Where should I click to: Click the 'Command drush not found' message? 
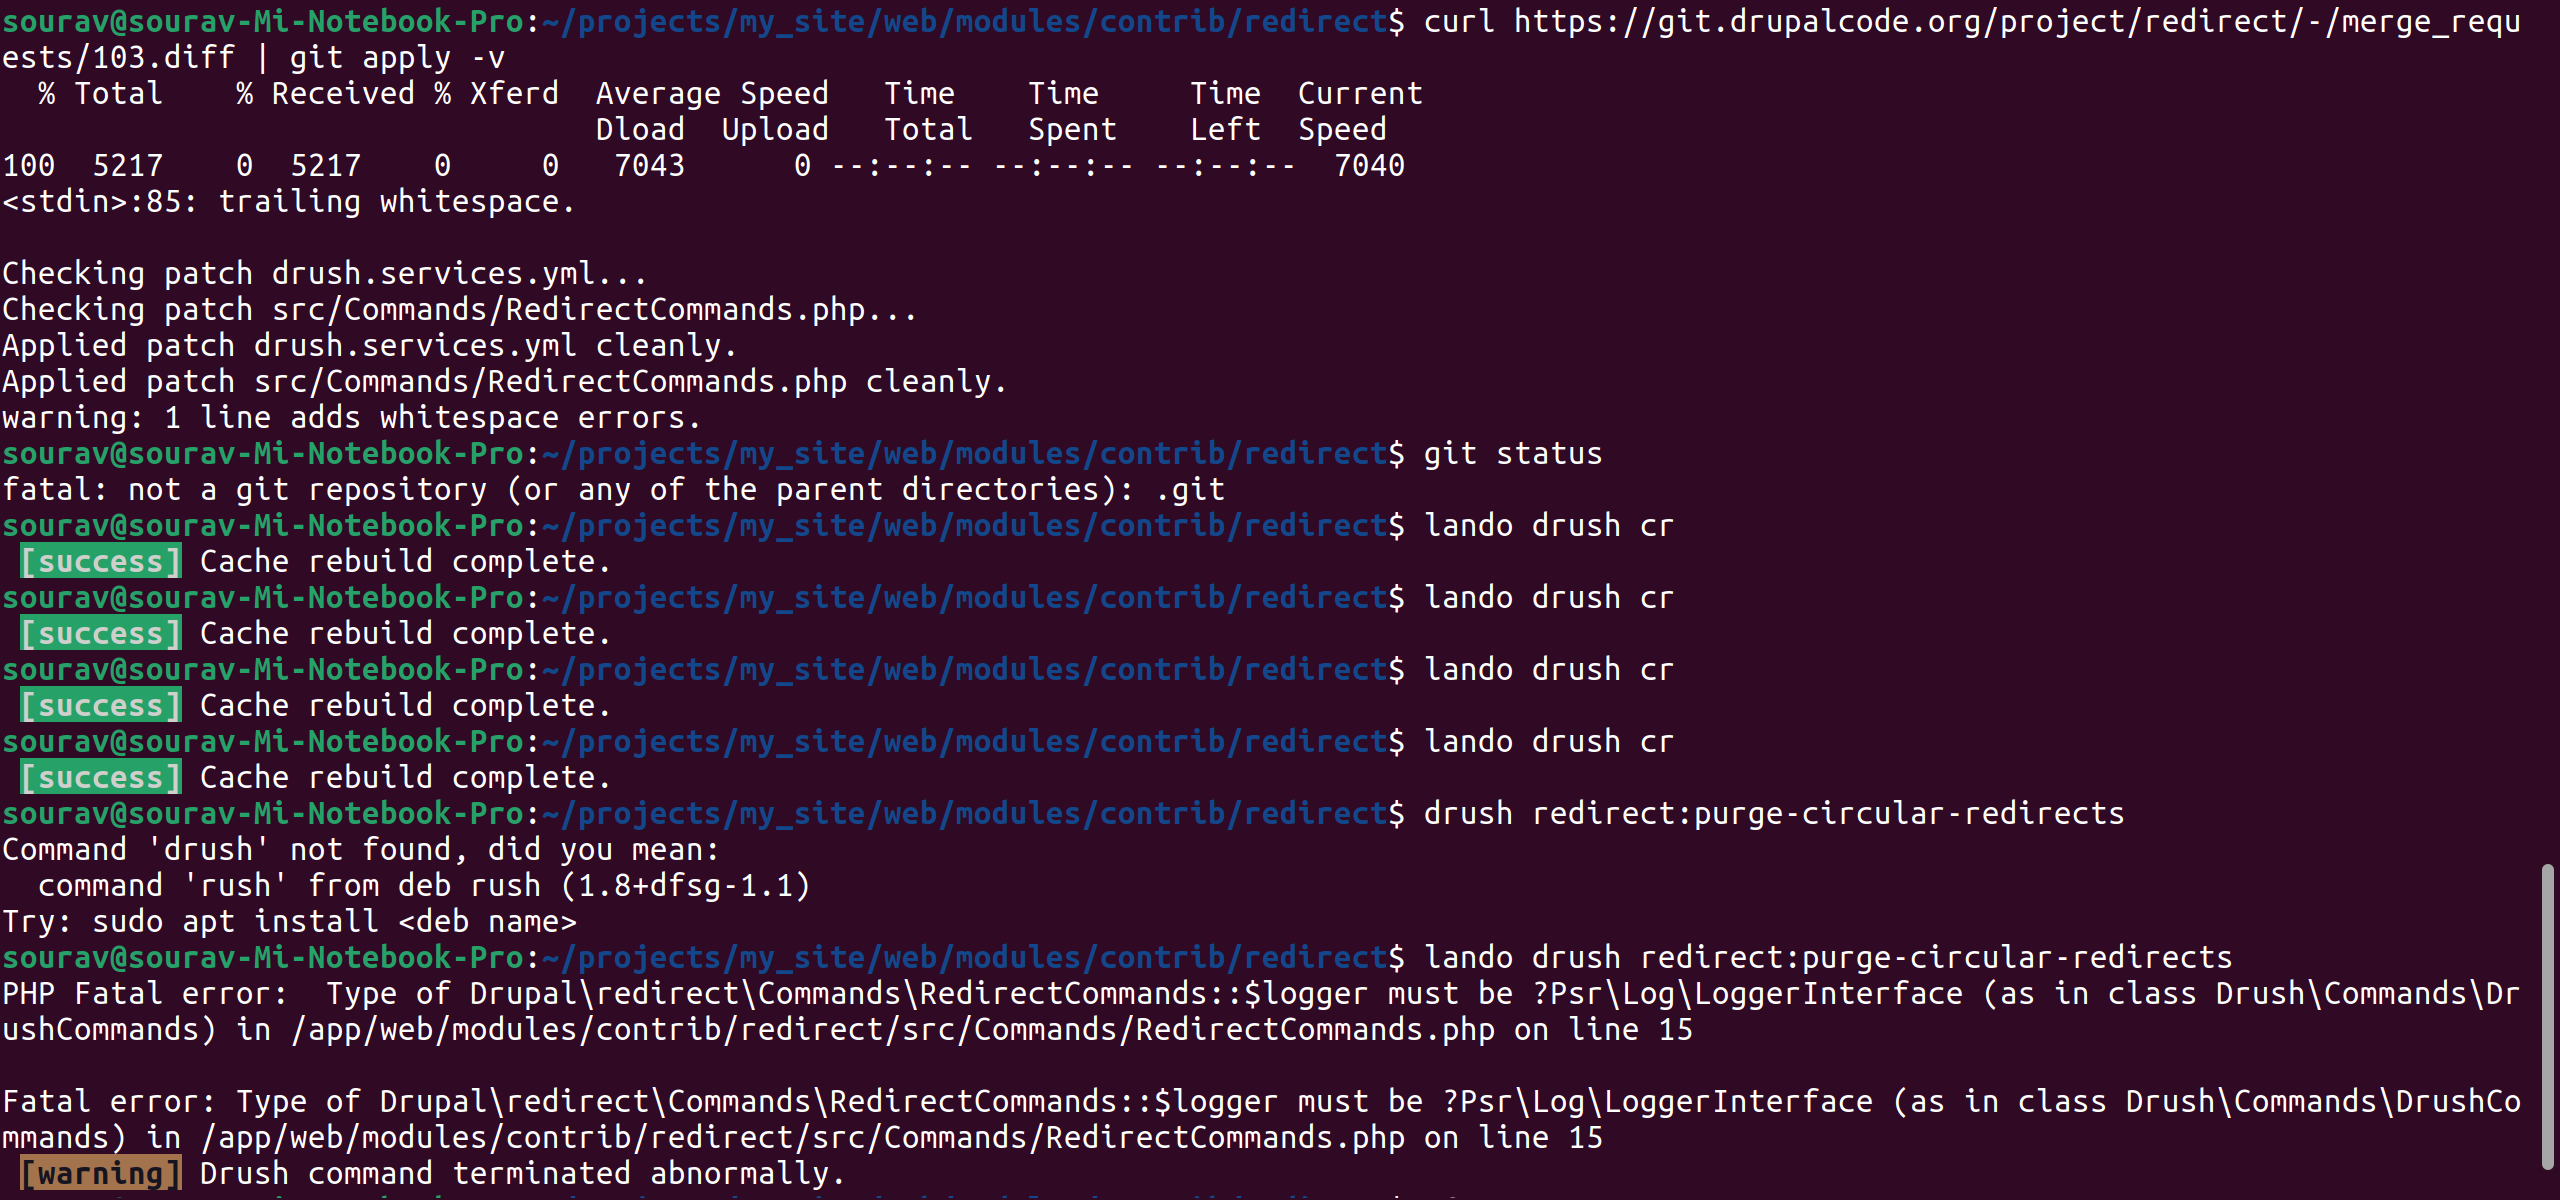coord(361,850)
